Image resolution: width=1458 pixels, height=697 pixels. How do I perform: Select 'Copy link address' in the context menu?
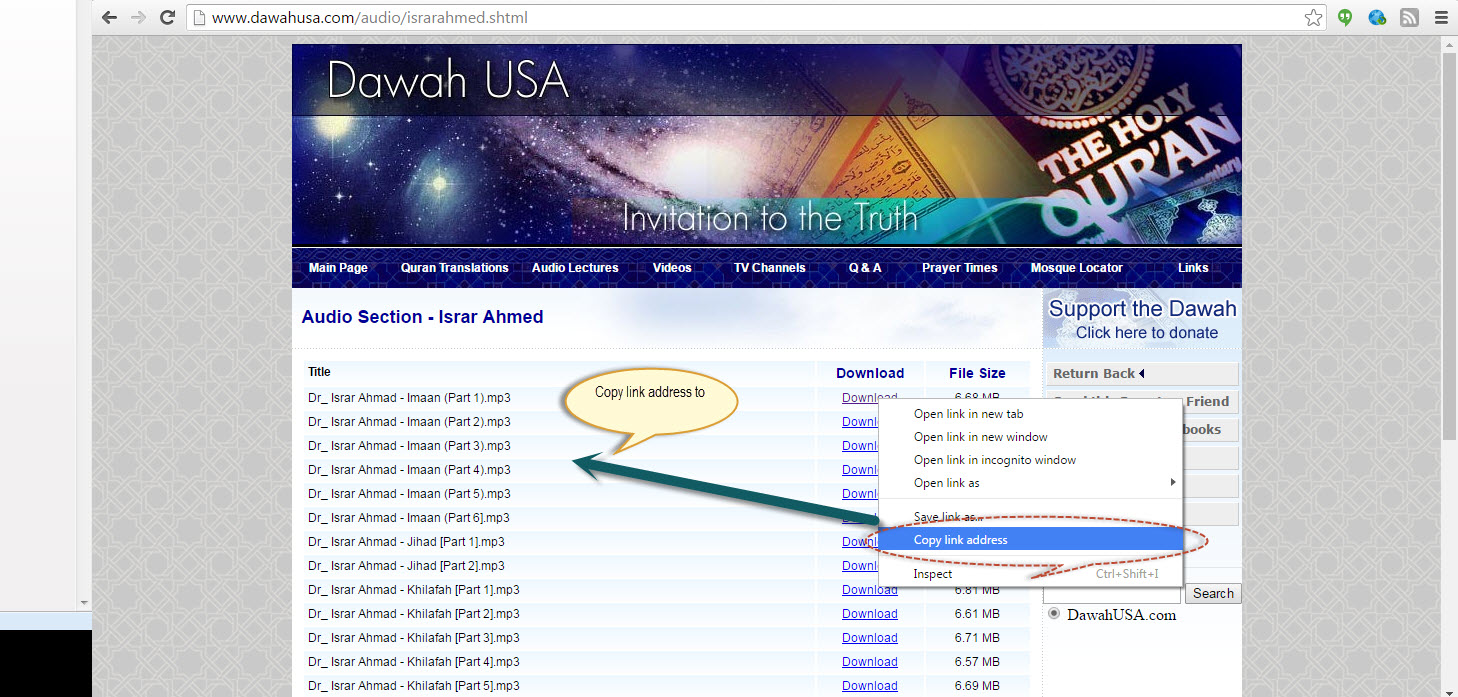(1031, 540)
